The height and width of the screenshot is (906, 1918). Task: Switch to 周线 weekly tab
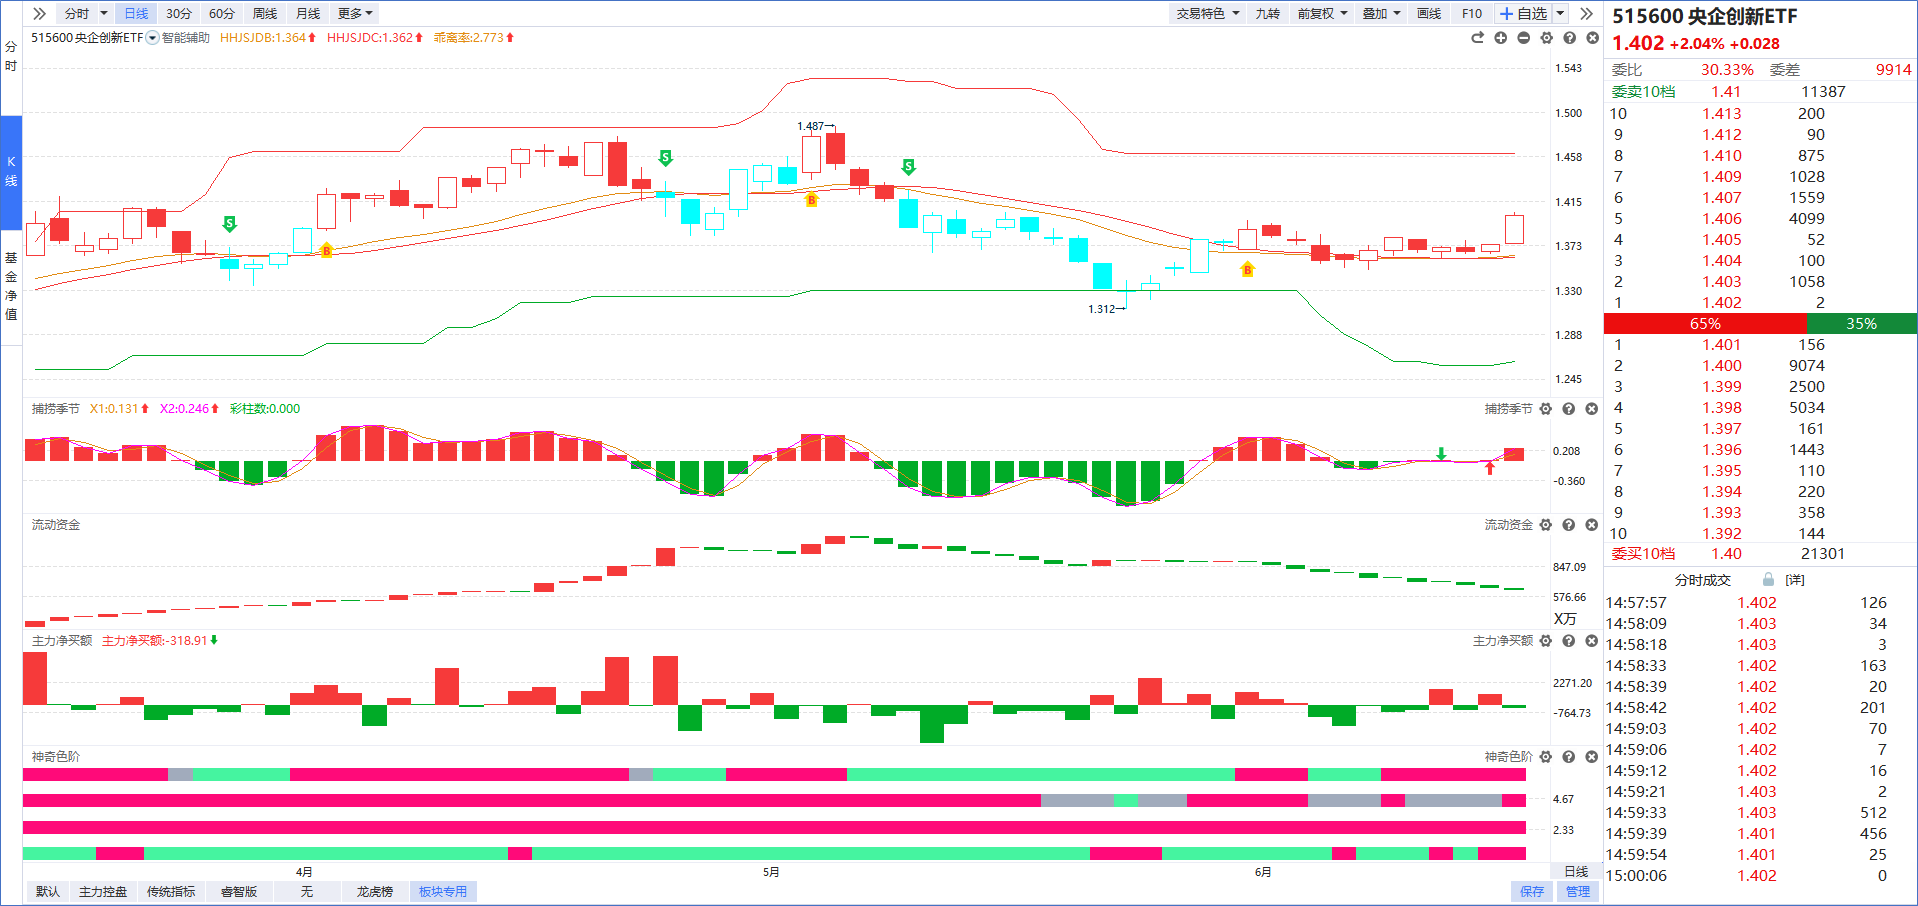(265, 13)
